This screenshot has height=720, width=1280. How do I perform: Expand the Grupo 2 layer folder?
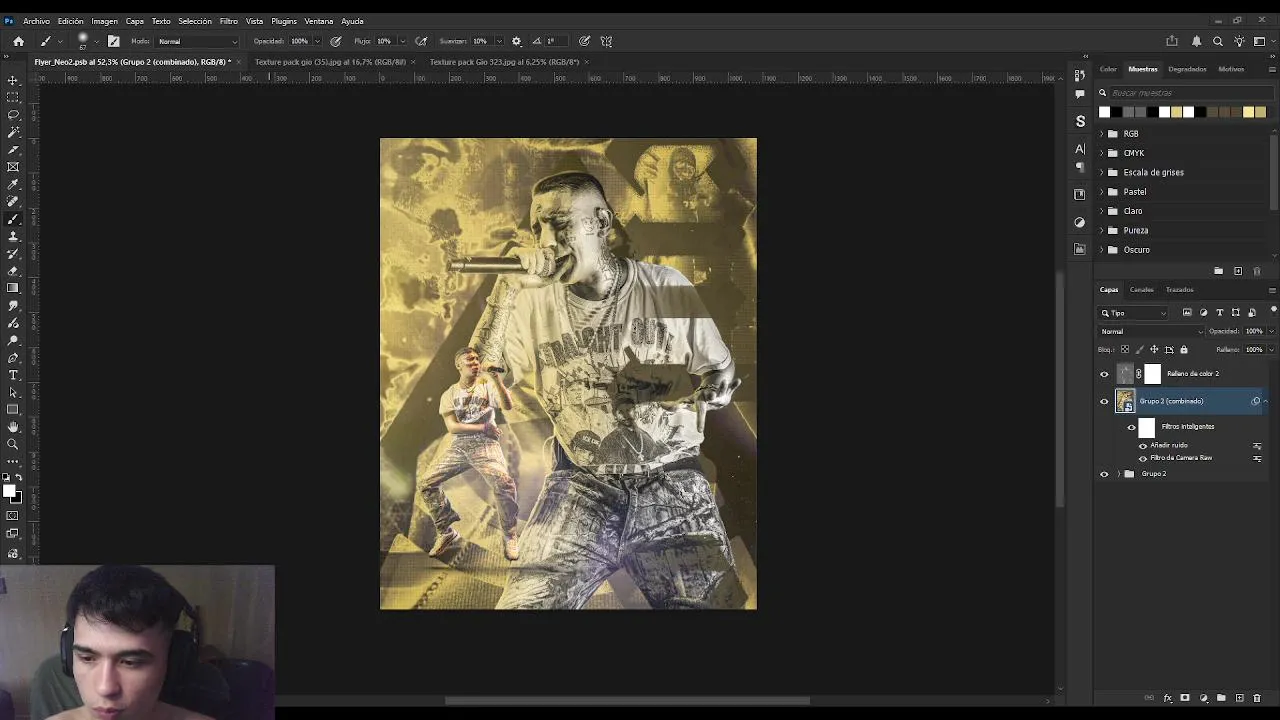click(1118, 474)
